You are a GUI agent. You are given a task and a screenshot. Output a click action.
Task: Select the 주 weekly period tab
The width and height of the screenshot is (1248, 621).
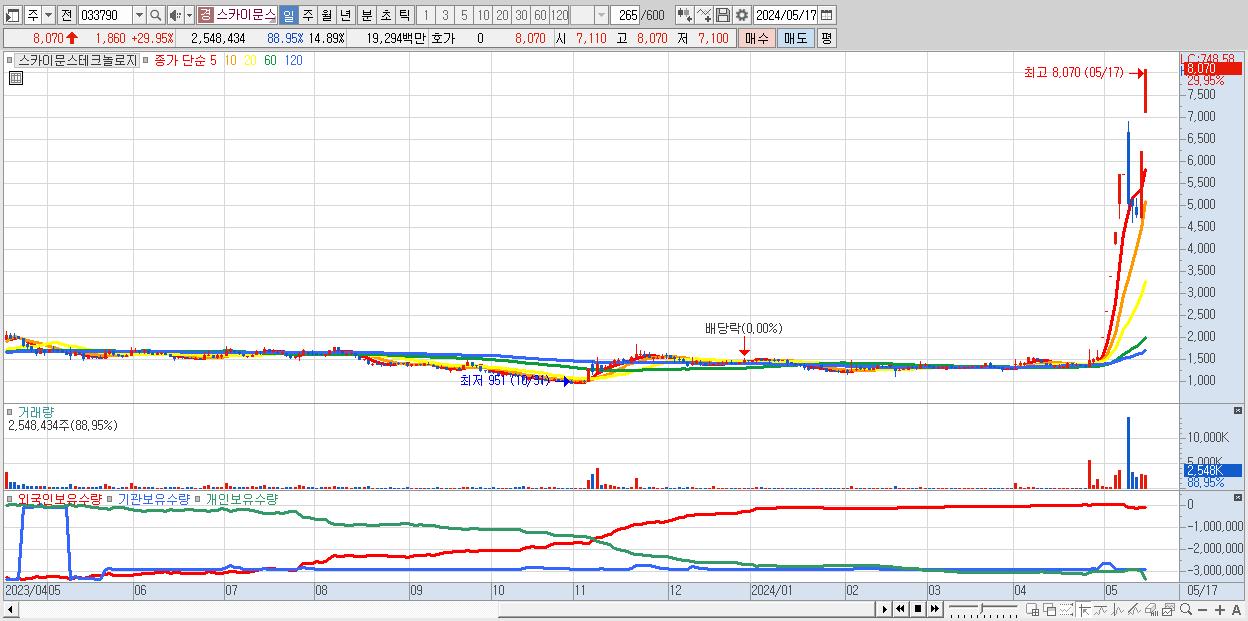coord(307,15)
